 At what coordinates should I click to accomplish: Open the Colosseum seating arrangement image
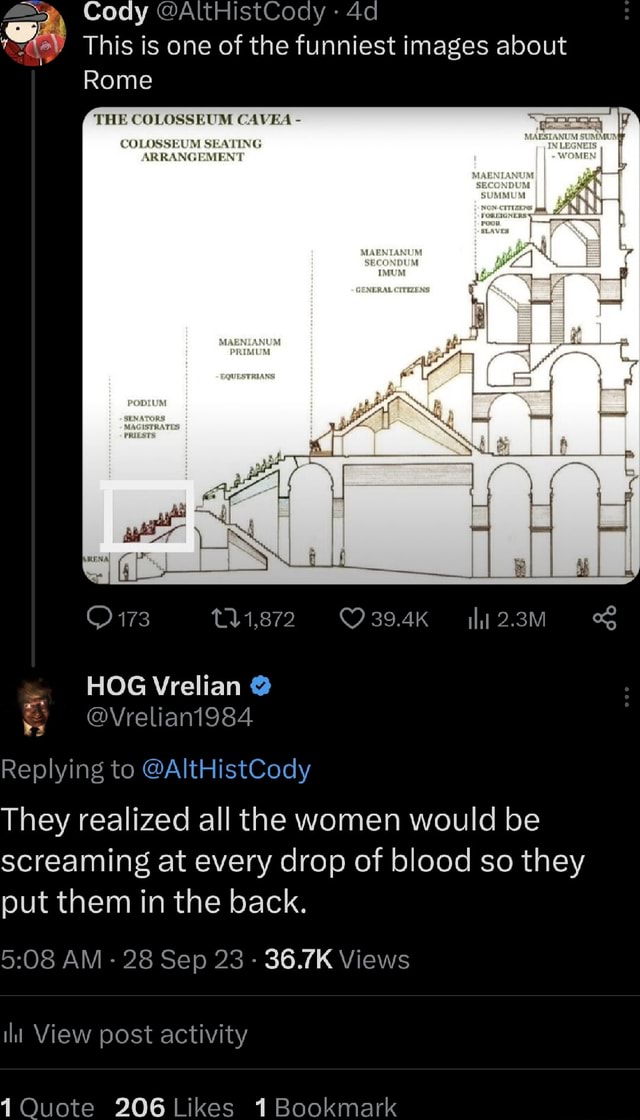point(360,343)
